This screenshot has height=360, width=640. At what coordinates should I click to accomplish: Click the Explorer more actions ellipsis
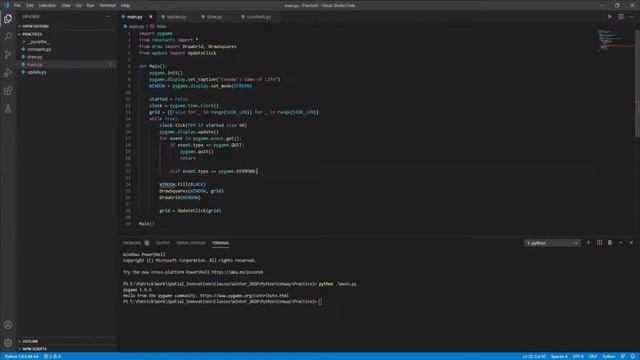tap(108, 17)
